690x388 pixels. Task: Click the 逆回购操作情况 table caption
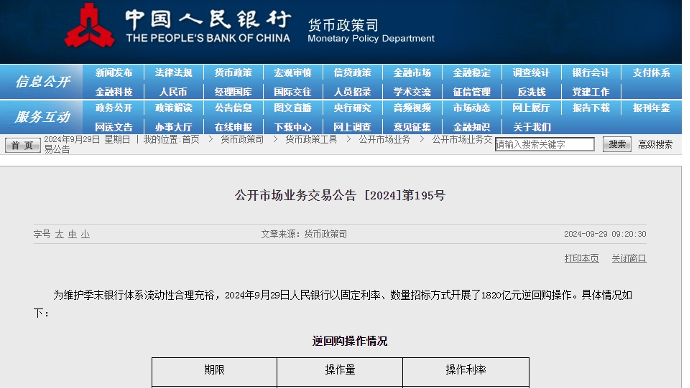click(350, 341)
